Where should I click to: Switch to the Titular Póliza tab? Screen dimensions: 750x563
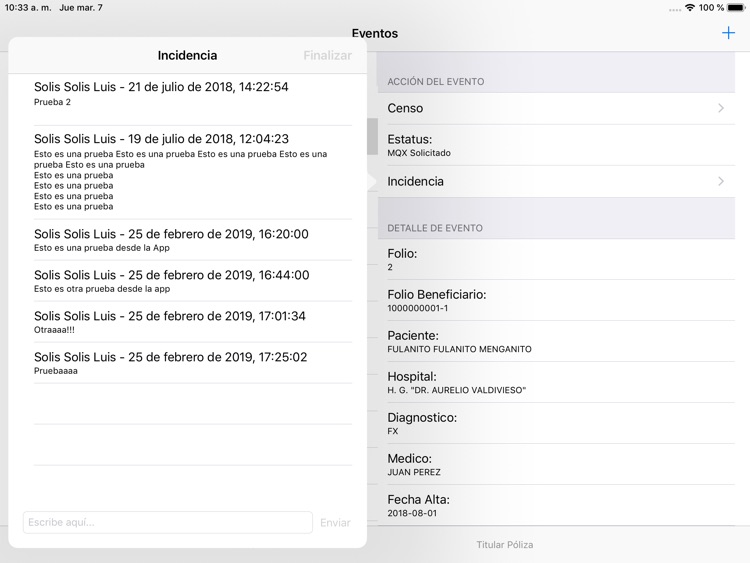[504, 545]
